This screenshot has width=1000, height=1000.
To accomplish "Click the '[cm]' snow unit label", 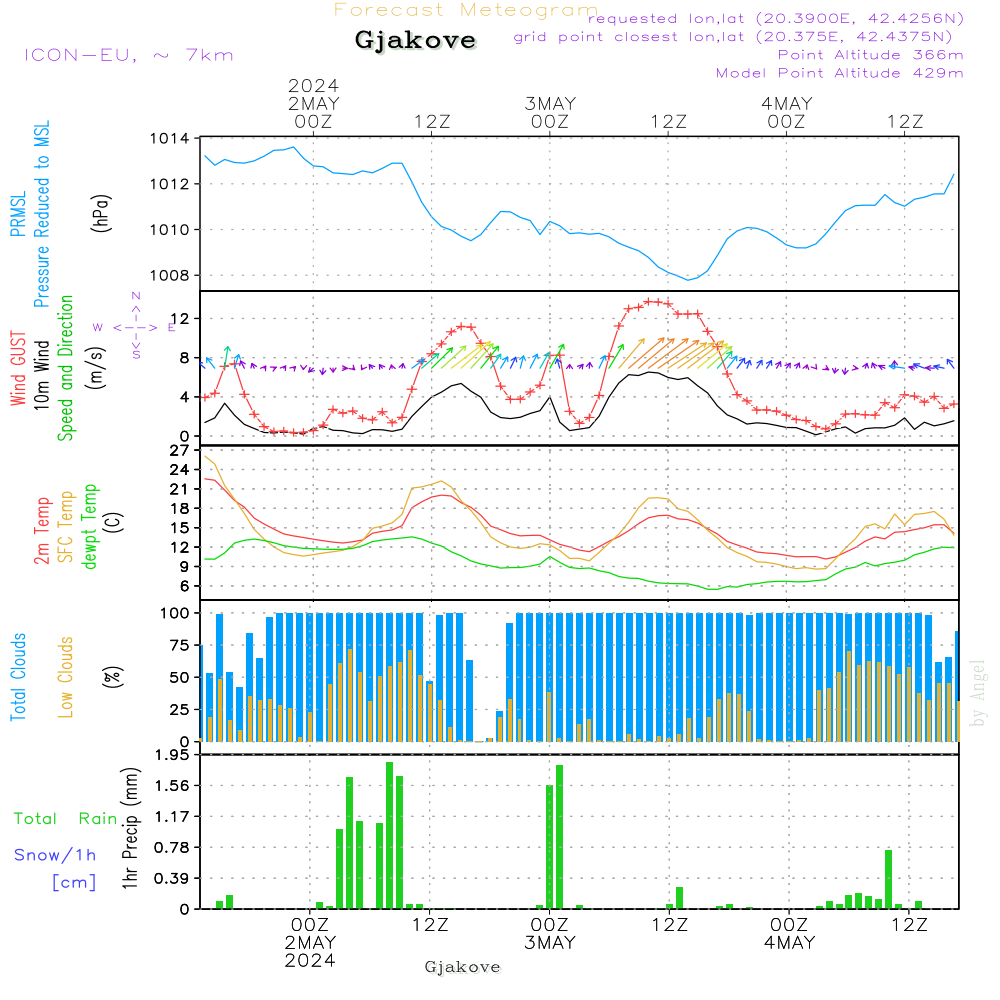I will (74, 883).
